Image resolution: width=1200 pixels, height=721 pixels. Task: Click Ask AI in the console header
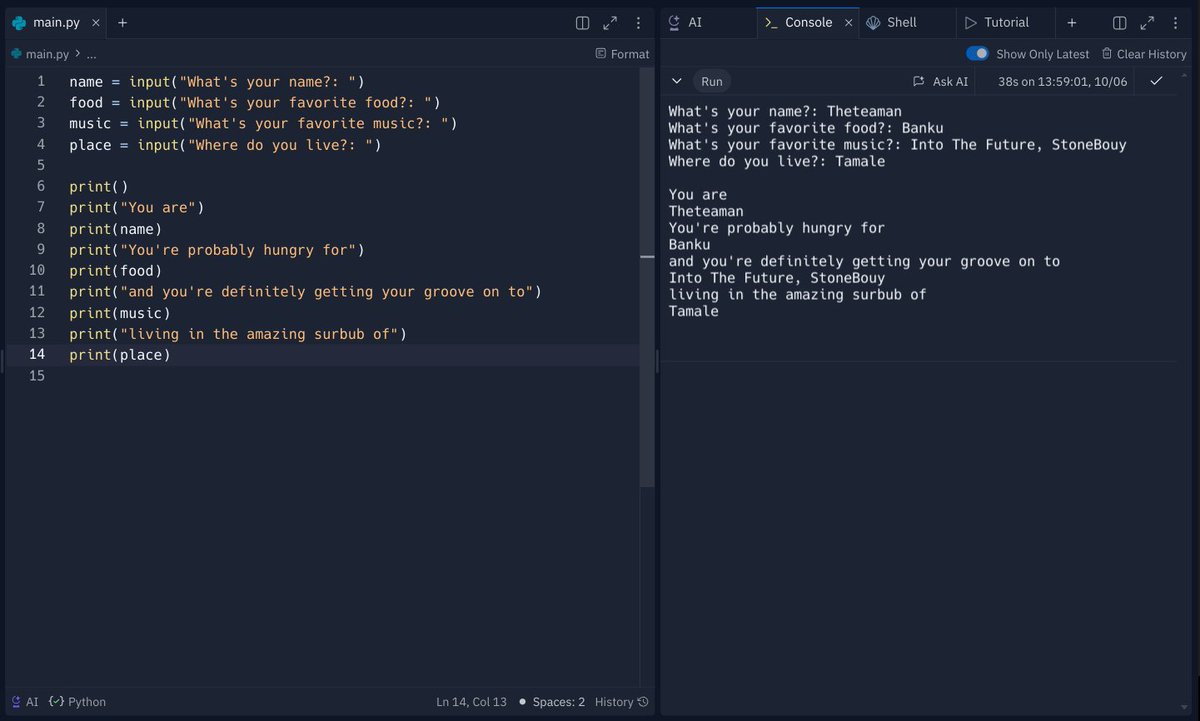(941, 81)
